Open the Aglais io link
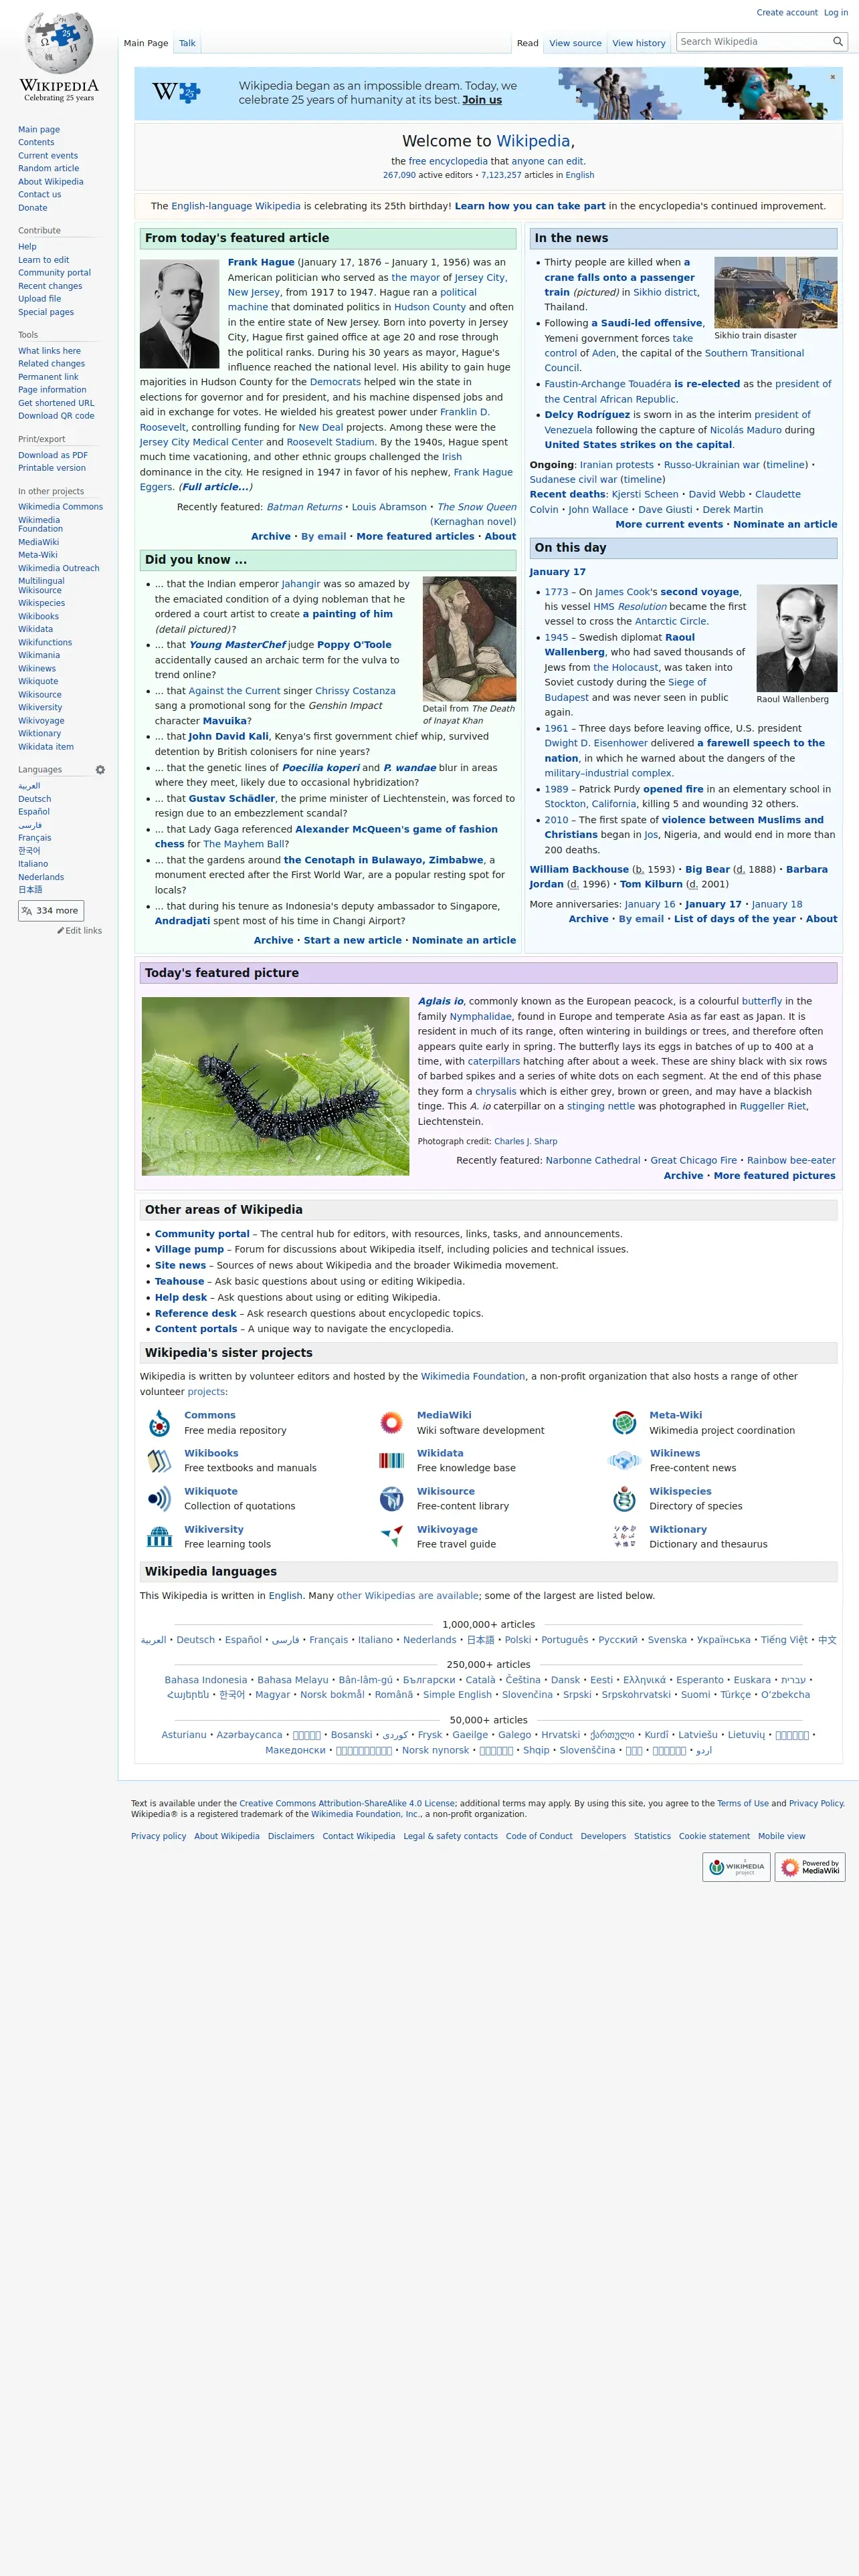 click(x=440, y=1001)
